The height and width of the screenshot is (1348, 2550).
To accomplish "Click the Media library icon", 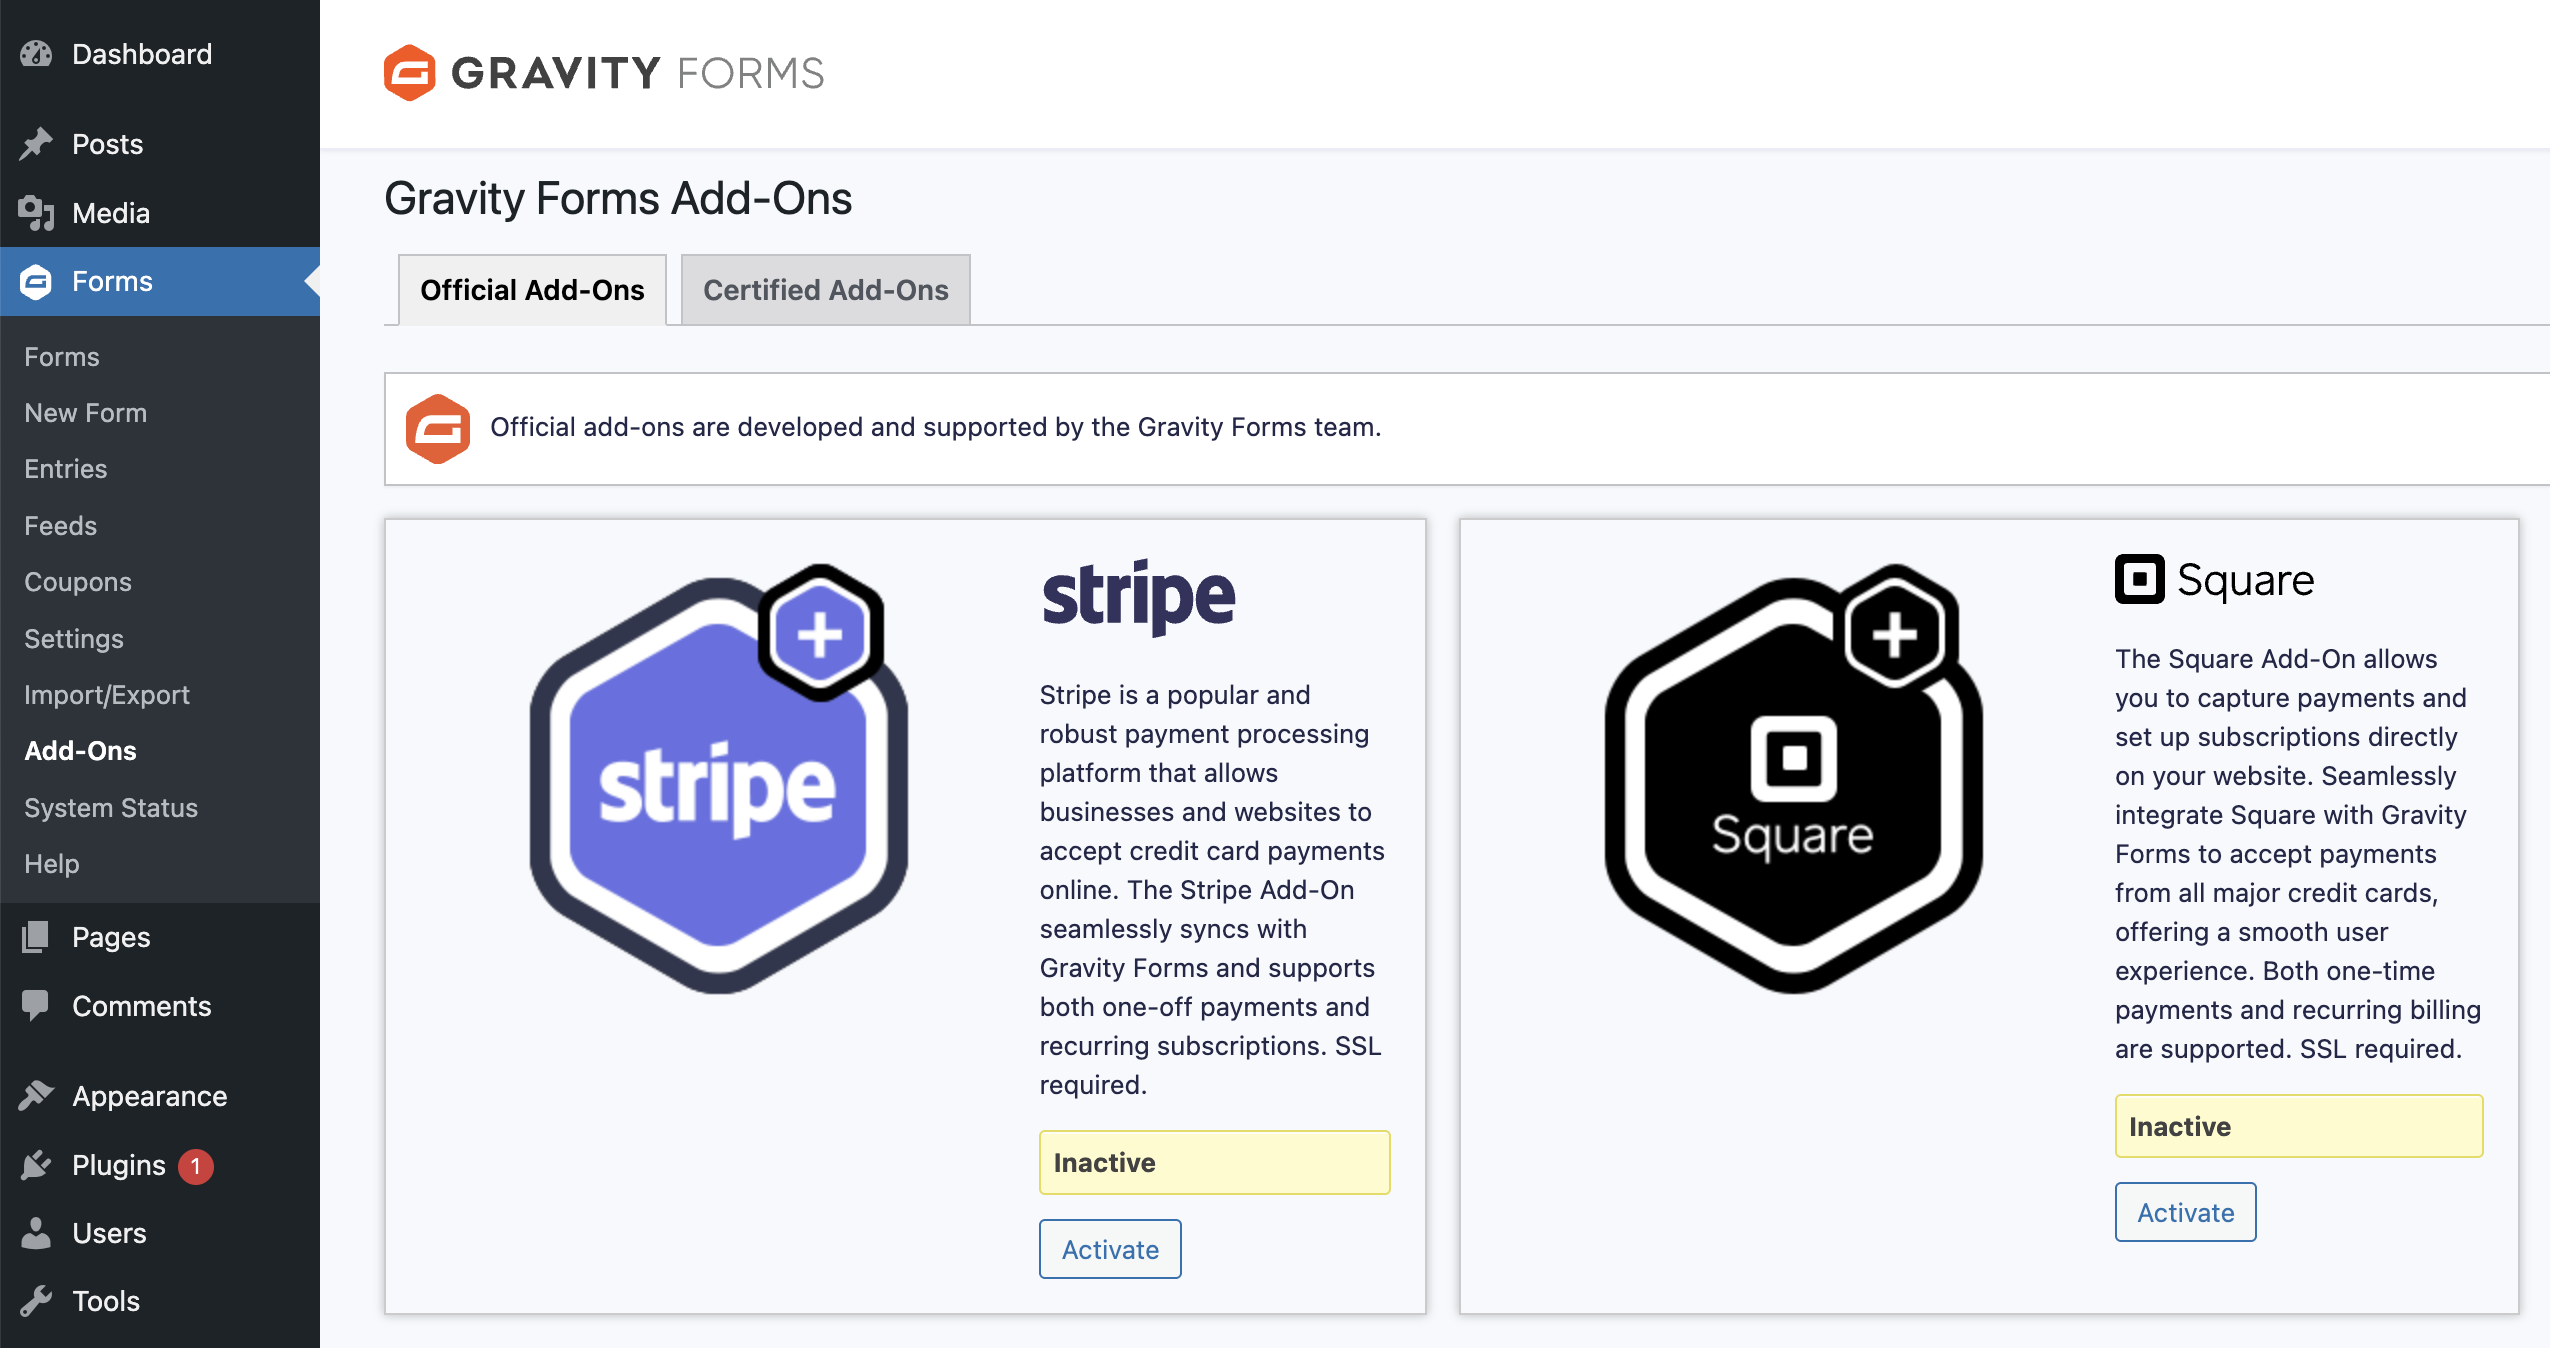I will pyautogui.click(x=36, y=213).
